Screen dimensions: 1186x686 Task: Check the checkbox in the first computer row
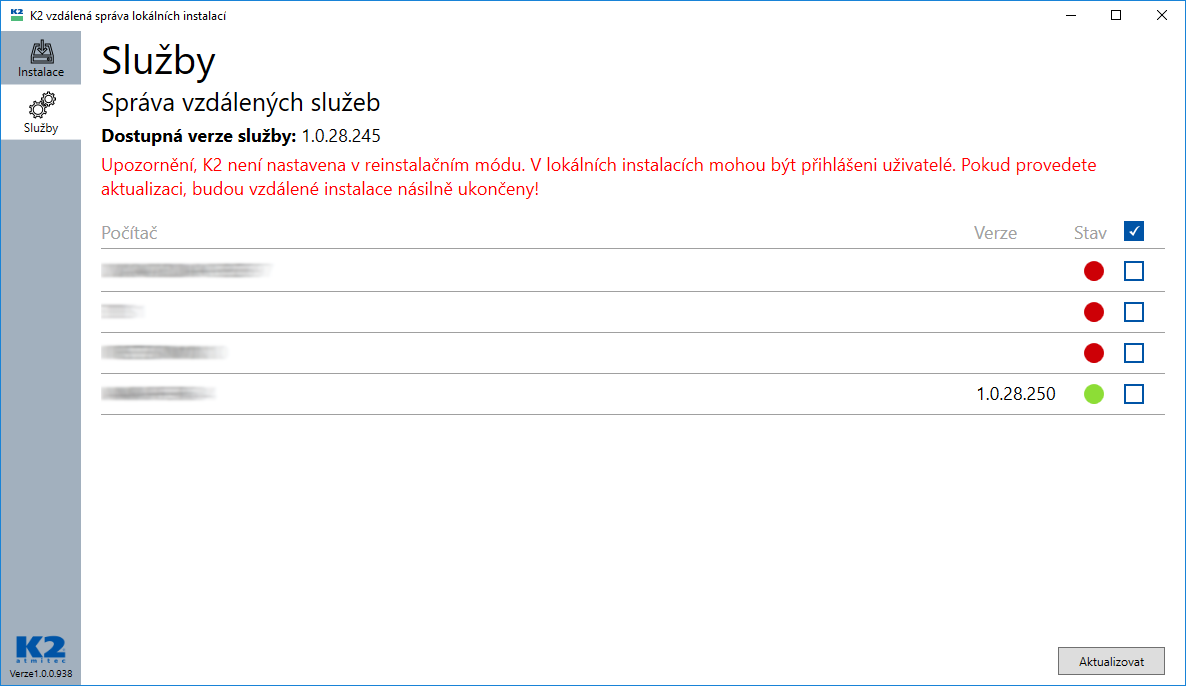(x=1133, y=271)
